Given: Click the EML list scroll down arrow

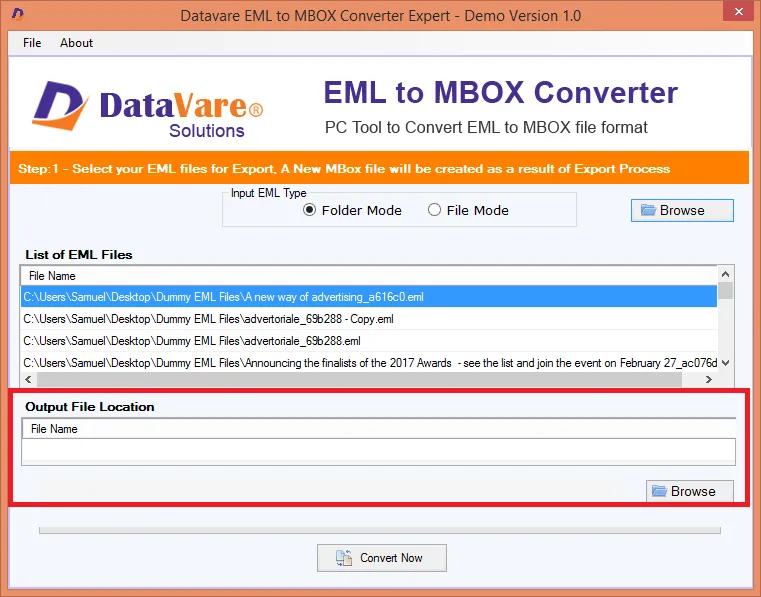Looking at the screenshot, I should pos(726,363).
